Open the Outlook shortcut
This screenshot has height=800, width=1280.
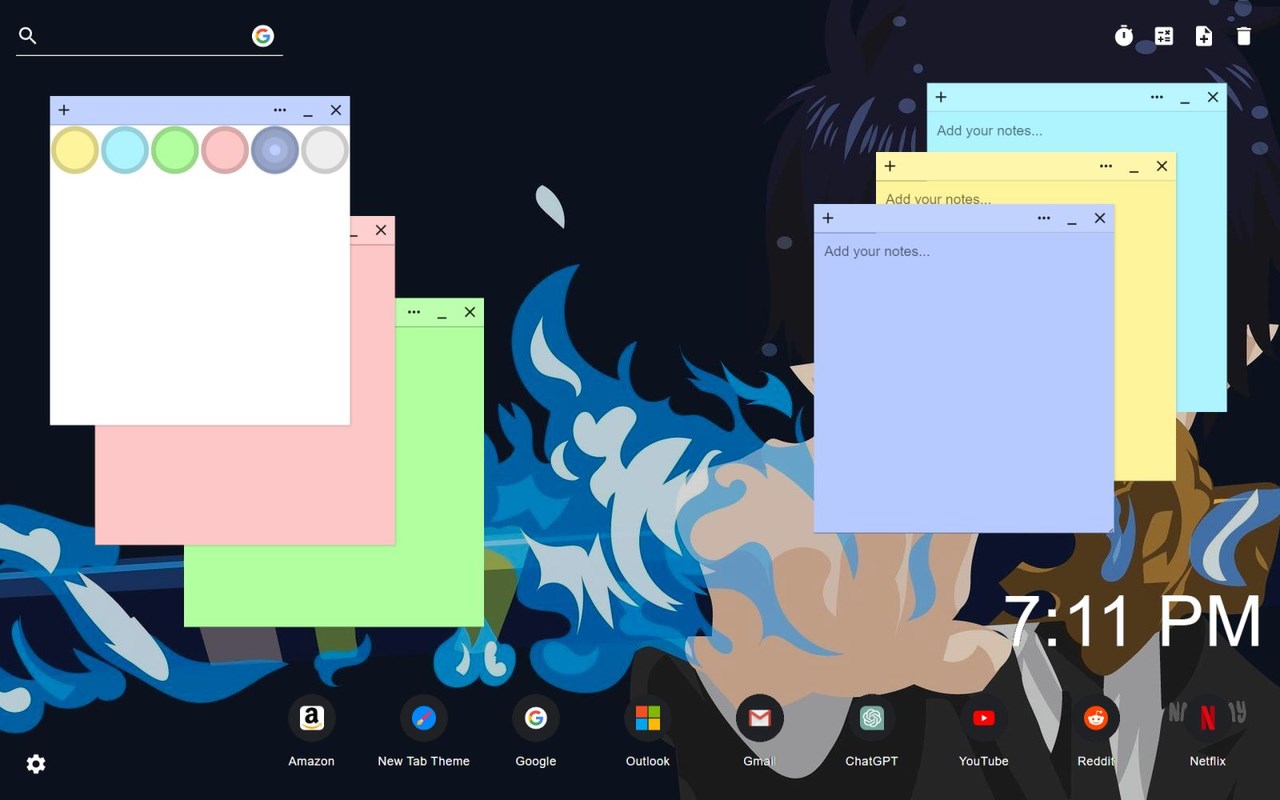click(x=648, y=732)
